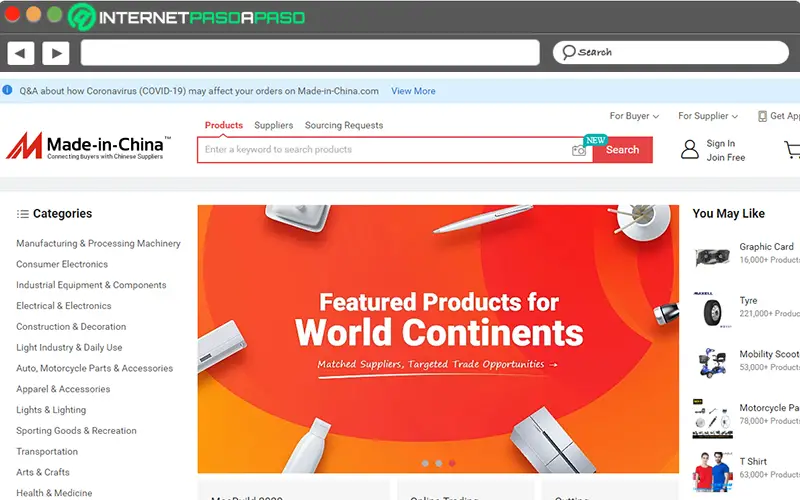Click the Categories list icon
Screen dimensions: 800x500
coord(22,214)
